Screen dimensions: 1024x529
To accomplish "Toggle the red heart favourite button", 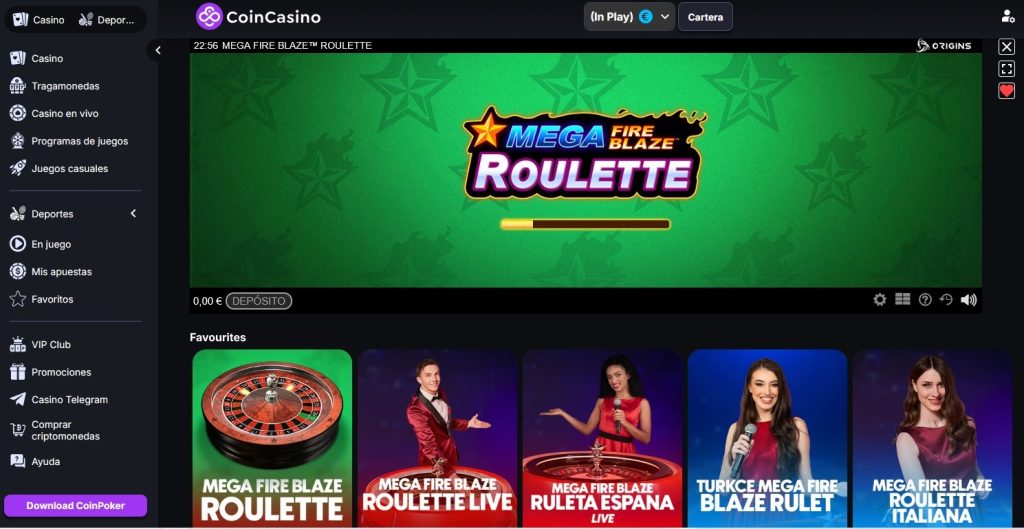I will pyautogui.click(x=1006, y=91).
